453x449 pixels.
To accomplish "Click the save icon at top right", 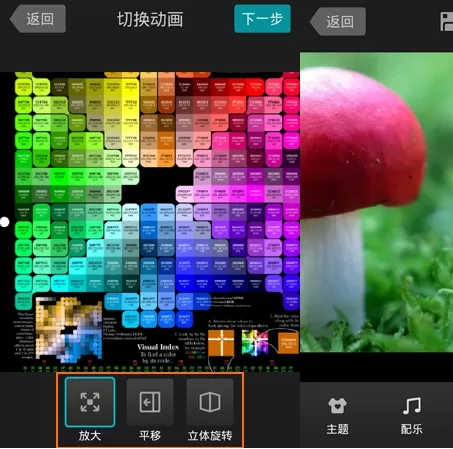I will 447,22.
